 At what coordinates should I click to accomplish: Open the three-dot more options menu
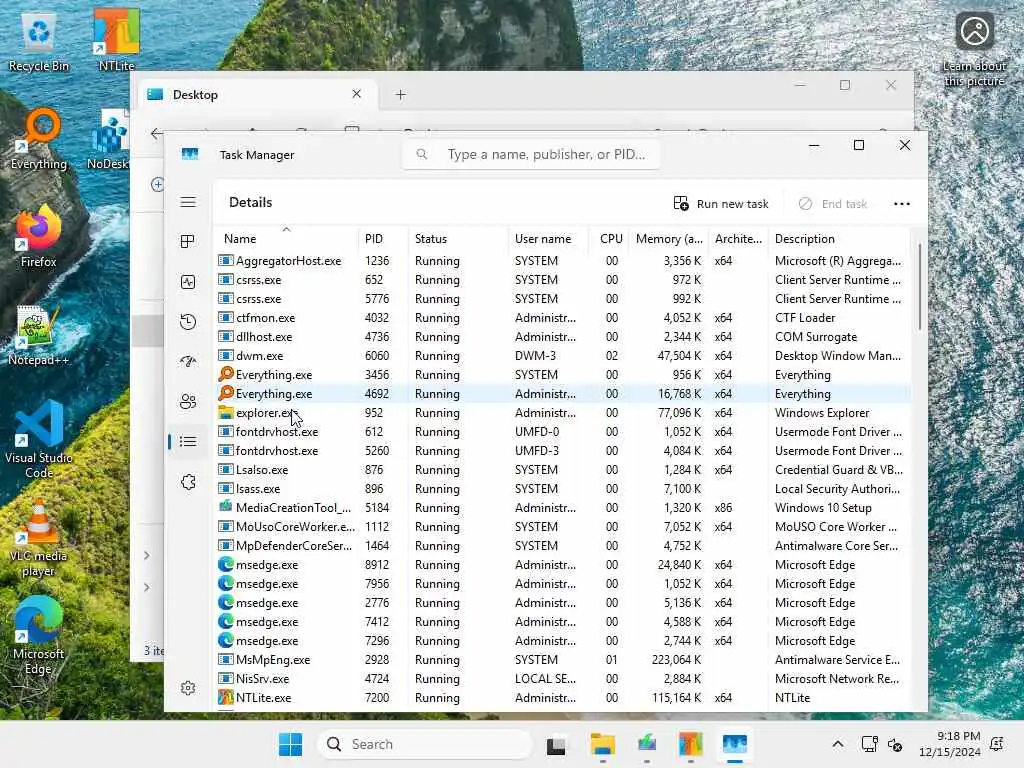pyautogui.click(x=902, y=204)
